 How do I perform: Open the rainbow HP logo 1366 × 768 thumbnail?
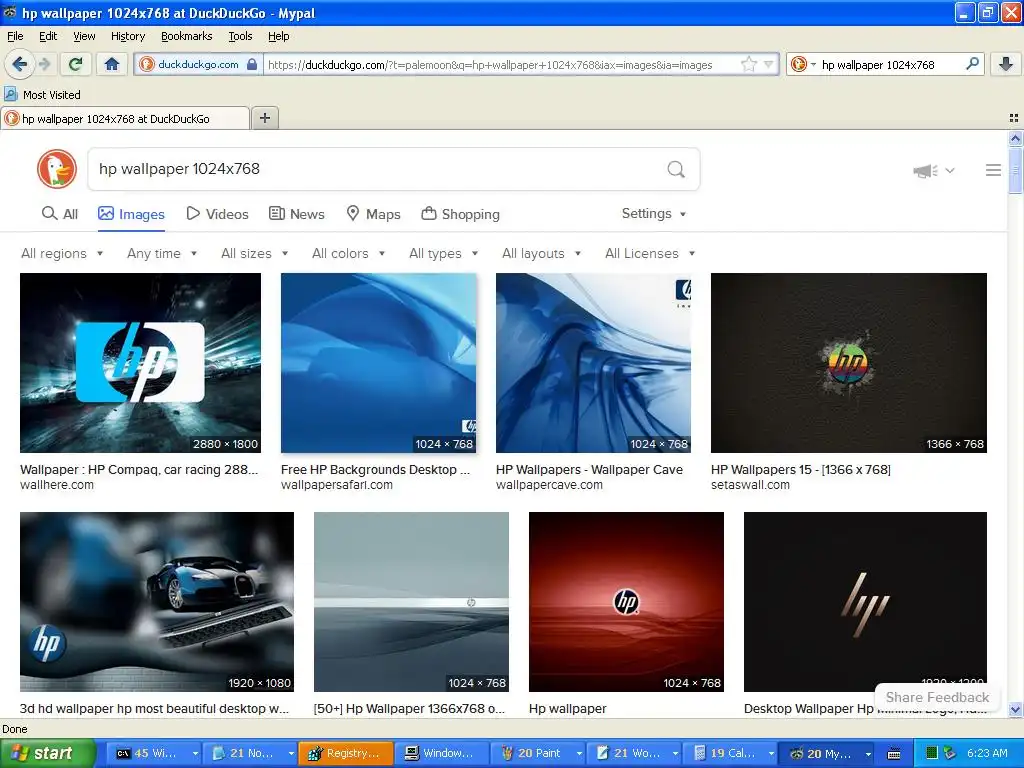(x=849, y=362)
